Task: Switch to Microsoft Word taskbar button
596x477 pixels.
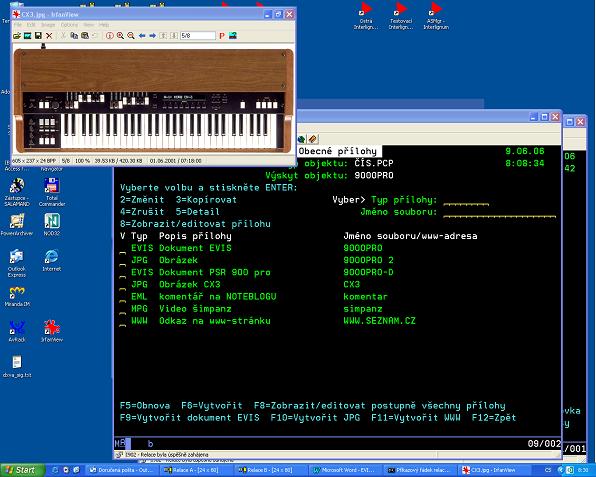Action: coord(345,470)
